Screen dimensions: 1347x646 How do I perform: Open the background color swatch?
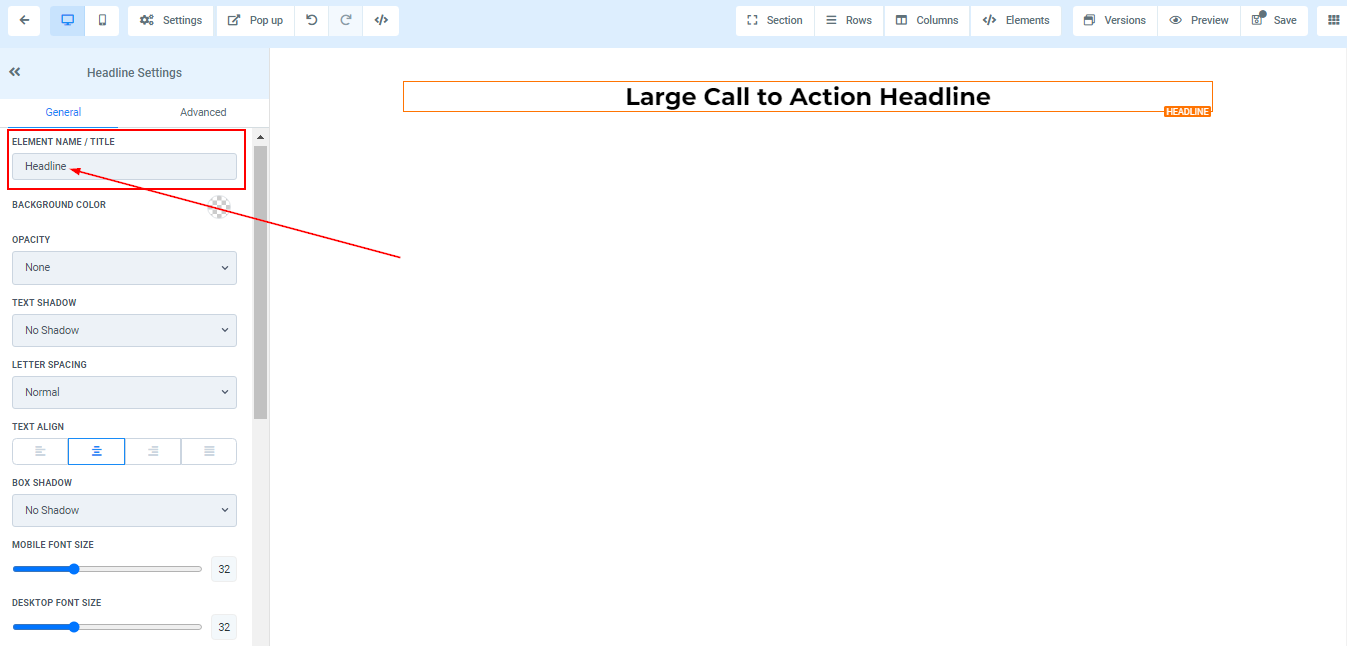point(219,207)
